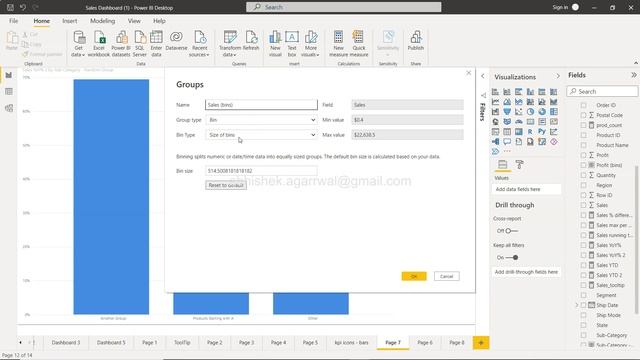Viewport: 640px width, 360px height.
Task: Open the Modeling ribbon tab
Action: [102, 21]
